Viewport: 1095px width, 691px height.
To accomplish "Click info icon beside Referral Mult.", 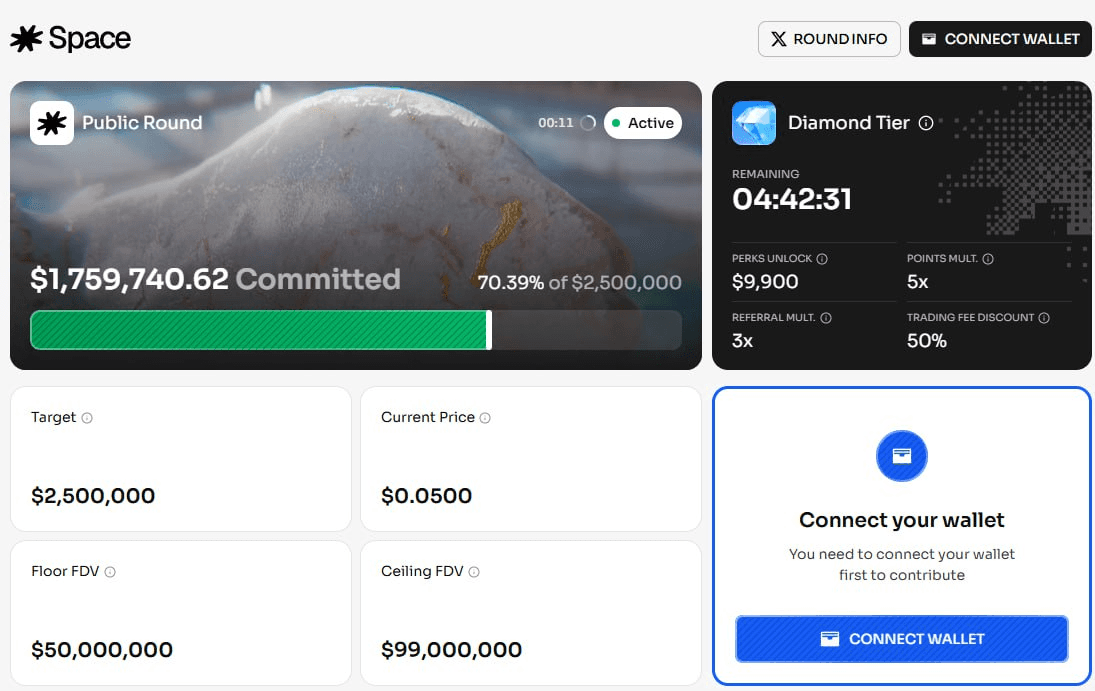I will 826,318.
